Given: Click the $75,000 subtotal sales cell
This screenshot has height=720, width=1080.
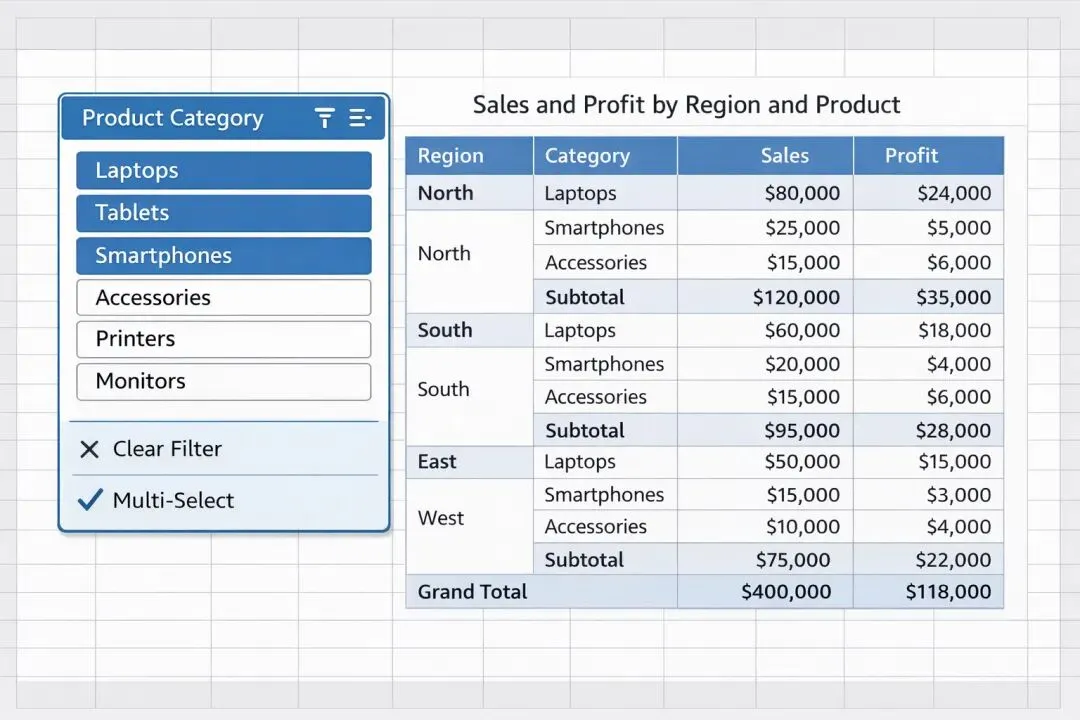Looking at the screenshot, I should pyautogui.click(x=765, y=559).
